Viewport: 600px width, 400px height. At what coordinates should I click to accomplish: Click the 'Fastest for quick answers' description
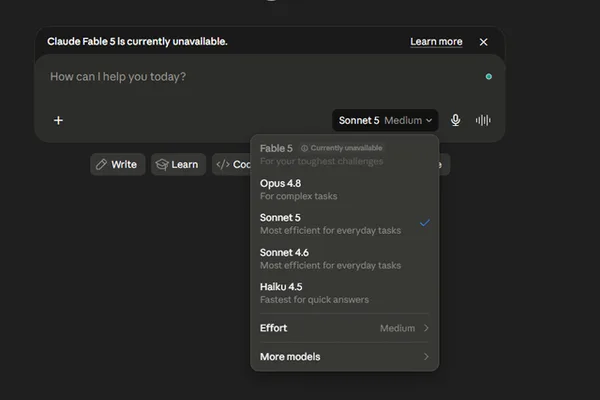314,300
